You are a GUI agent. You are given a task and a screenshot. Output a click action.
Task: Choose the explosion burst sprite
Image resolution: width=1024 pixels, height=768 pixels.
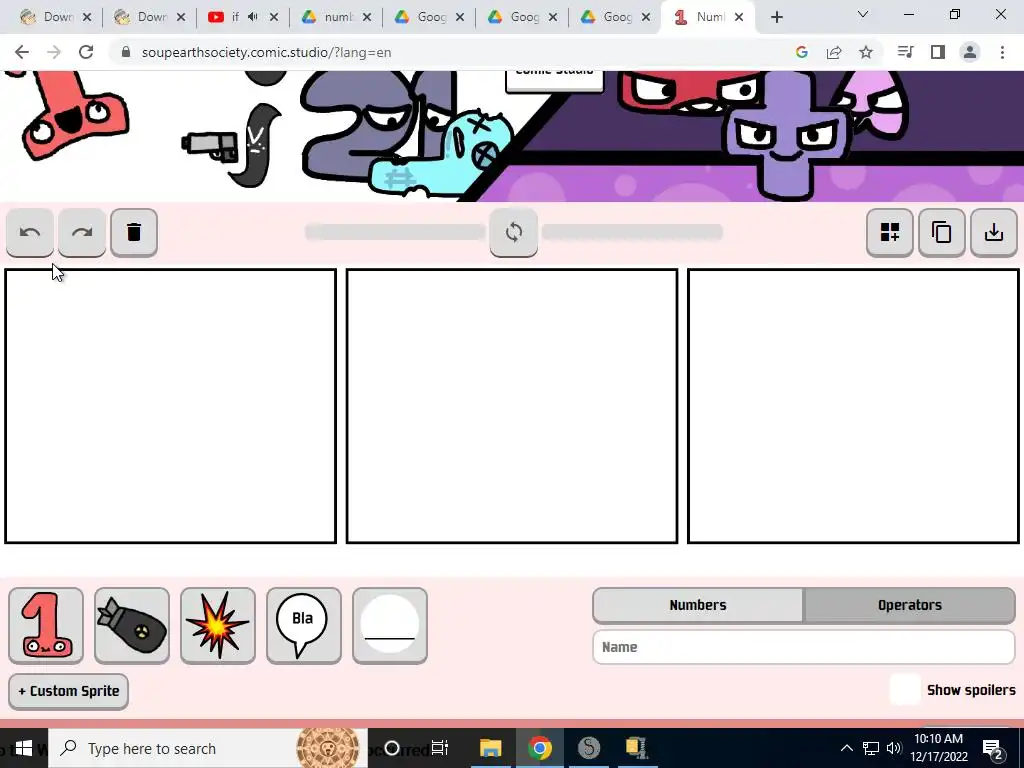click(218, 626)
